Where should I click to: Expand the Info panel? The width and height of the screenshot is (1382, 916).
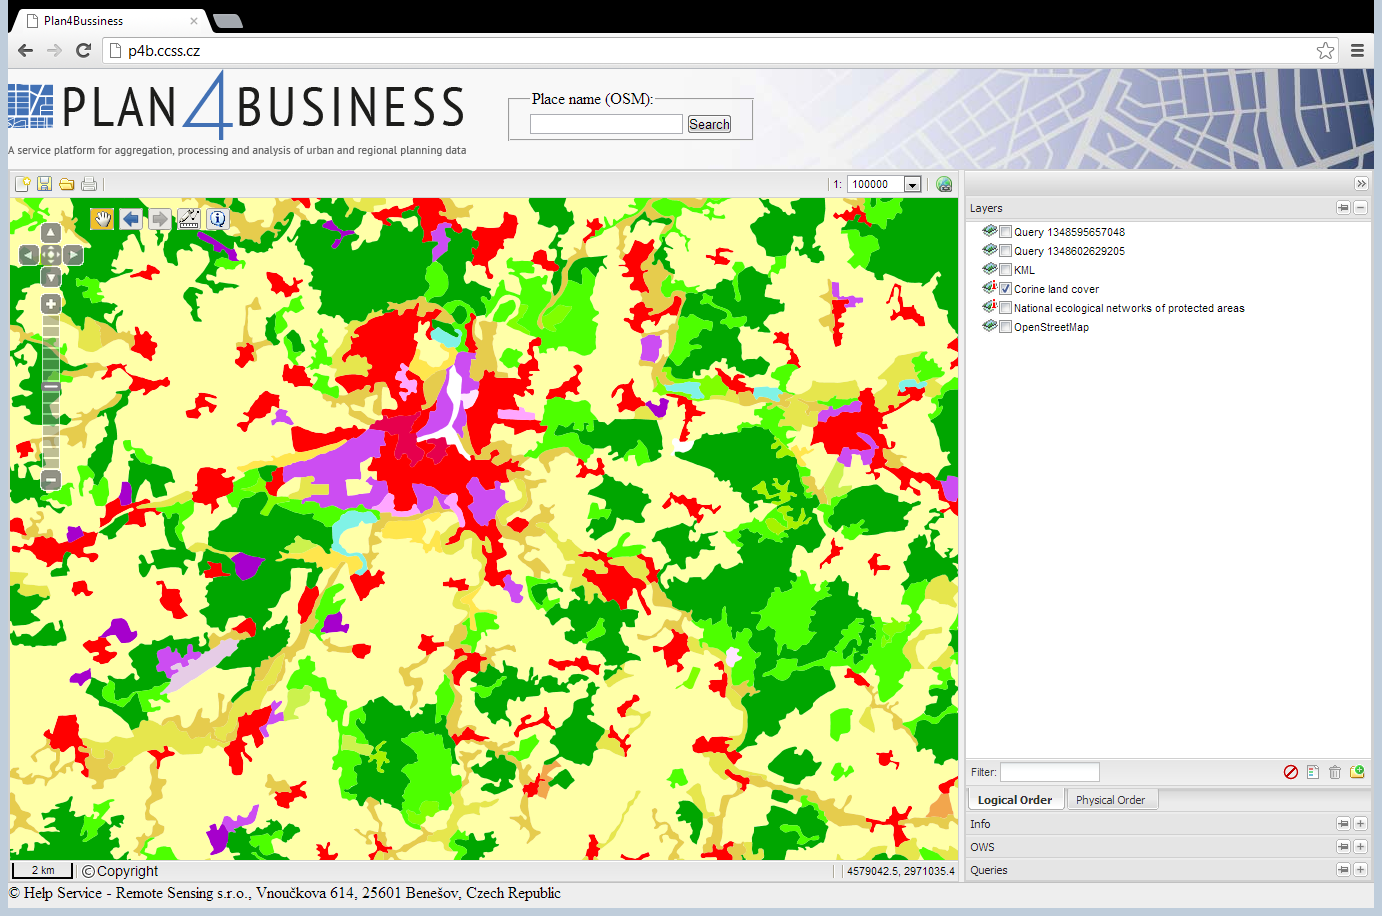[x=1360, y=824]
